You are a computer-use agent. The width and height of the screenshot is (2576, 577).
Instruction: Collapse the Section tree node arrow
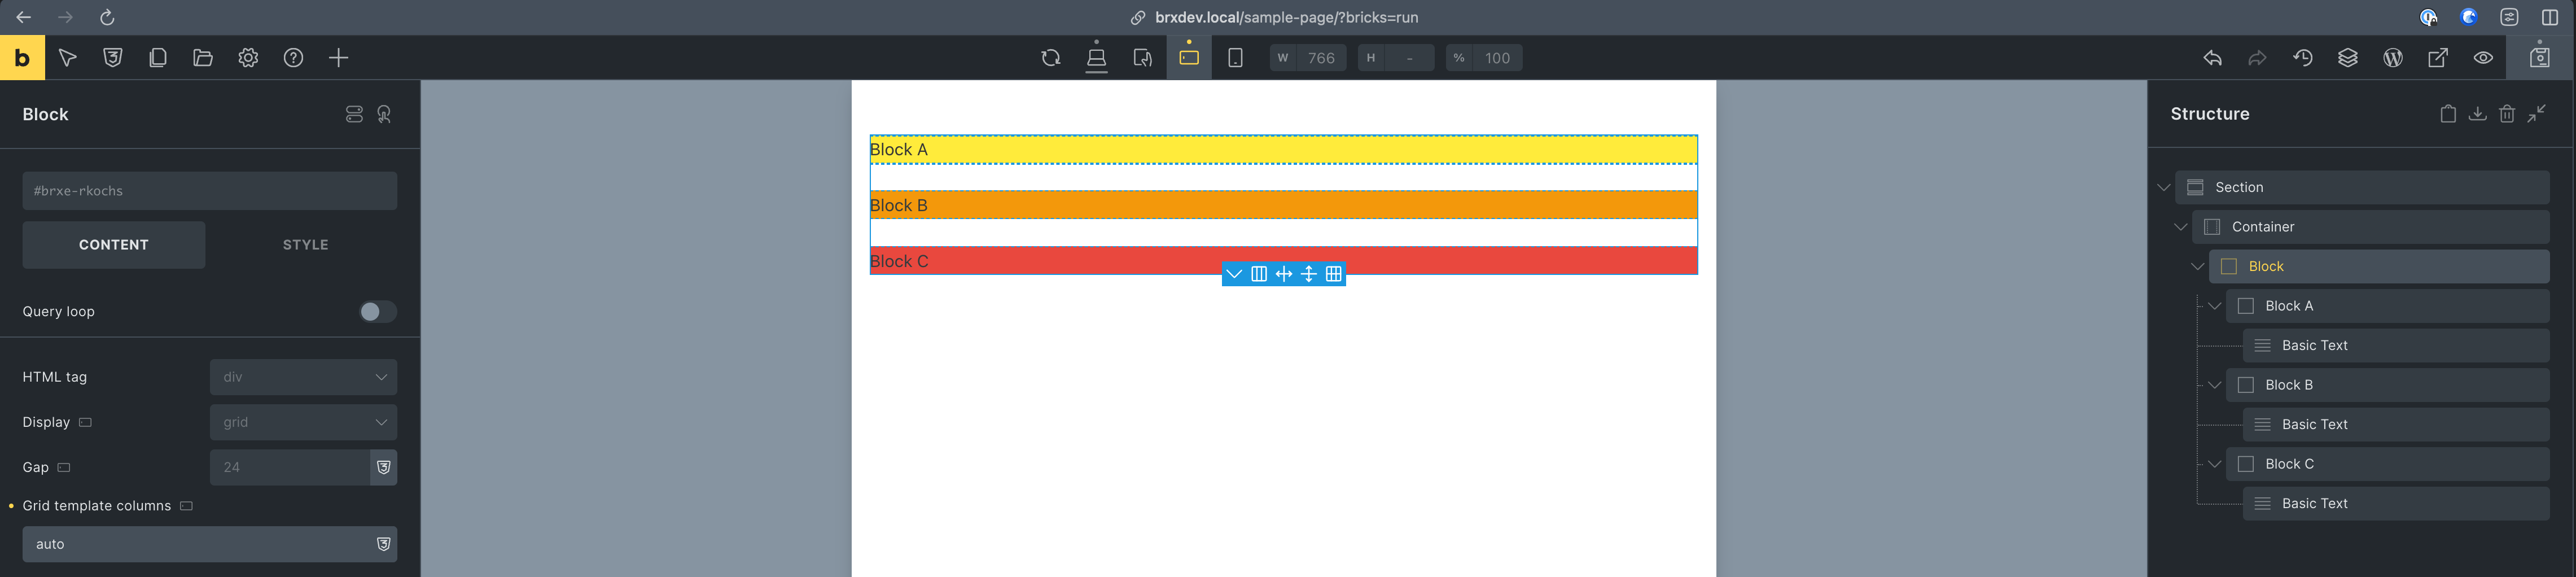point(2164,188)
